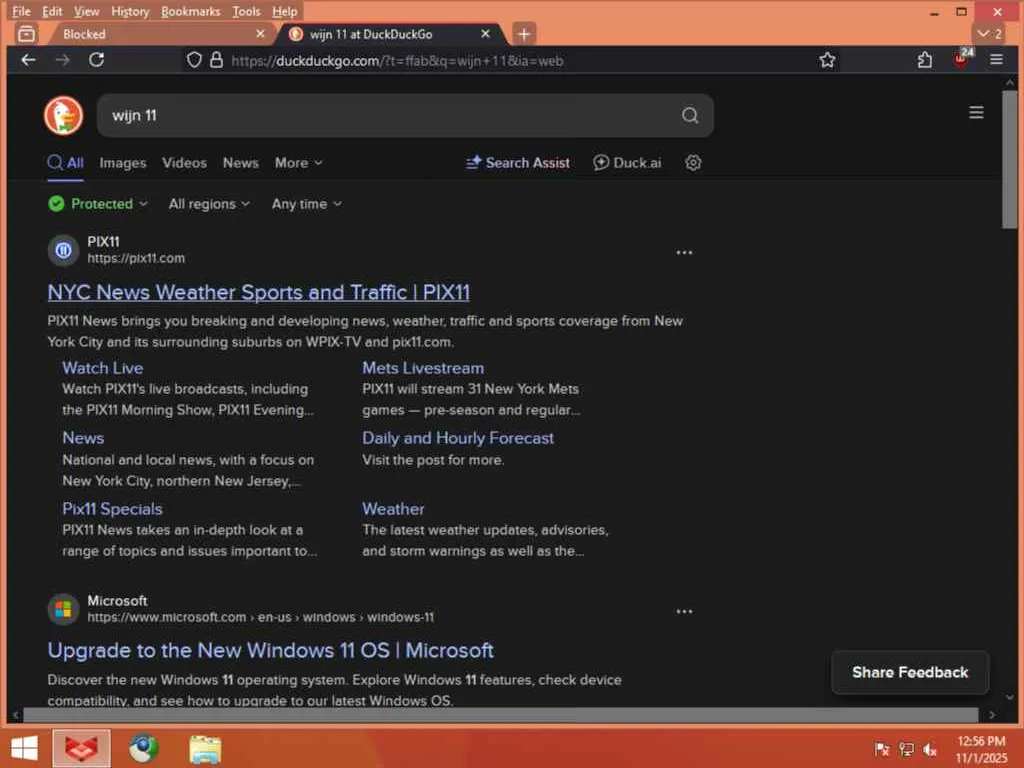Close the wijn 11 at DuckDuckGo tab
The image size is (1024, 768).
485,34
